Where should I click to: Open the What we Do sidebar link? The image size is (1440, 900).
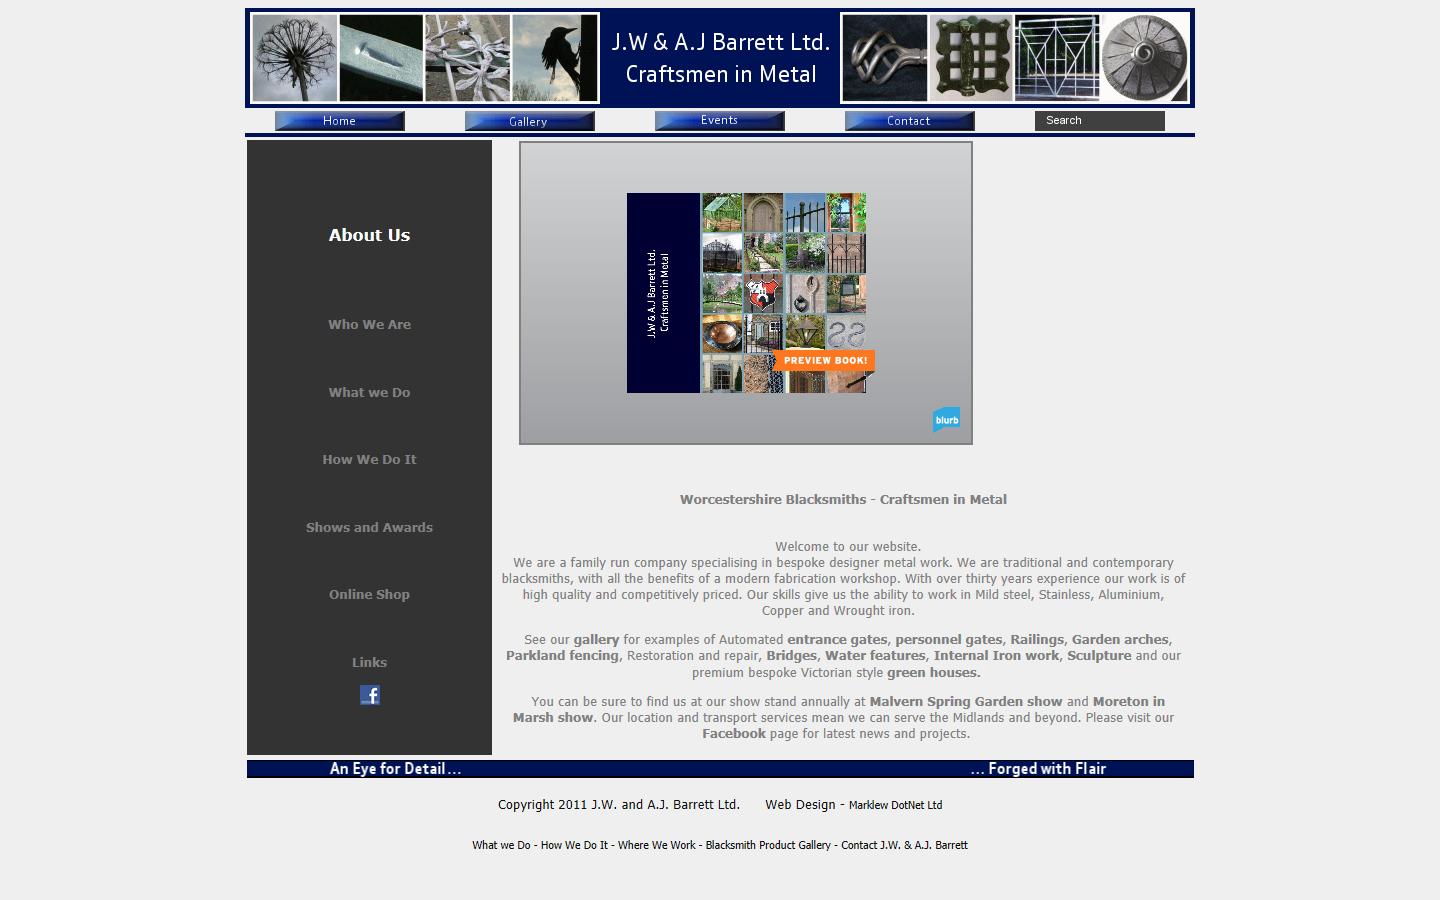coord(369,392)
